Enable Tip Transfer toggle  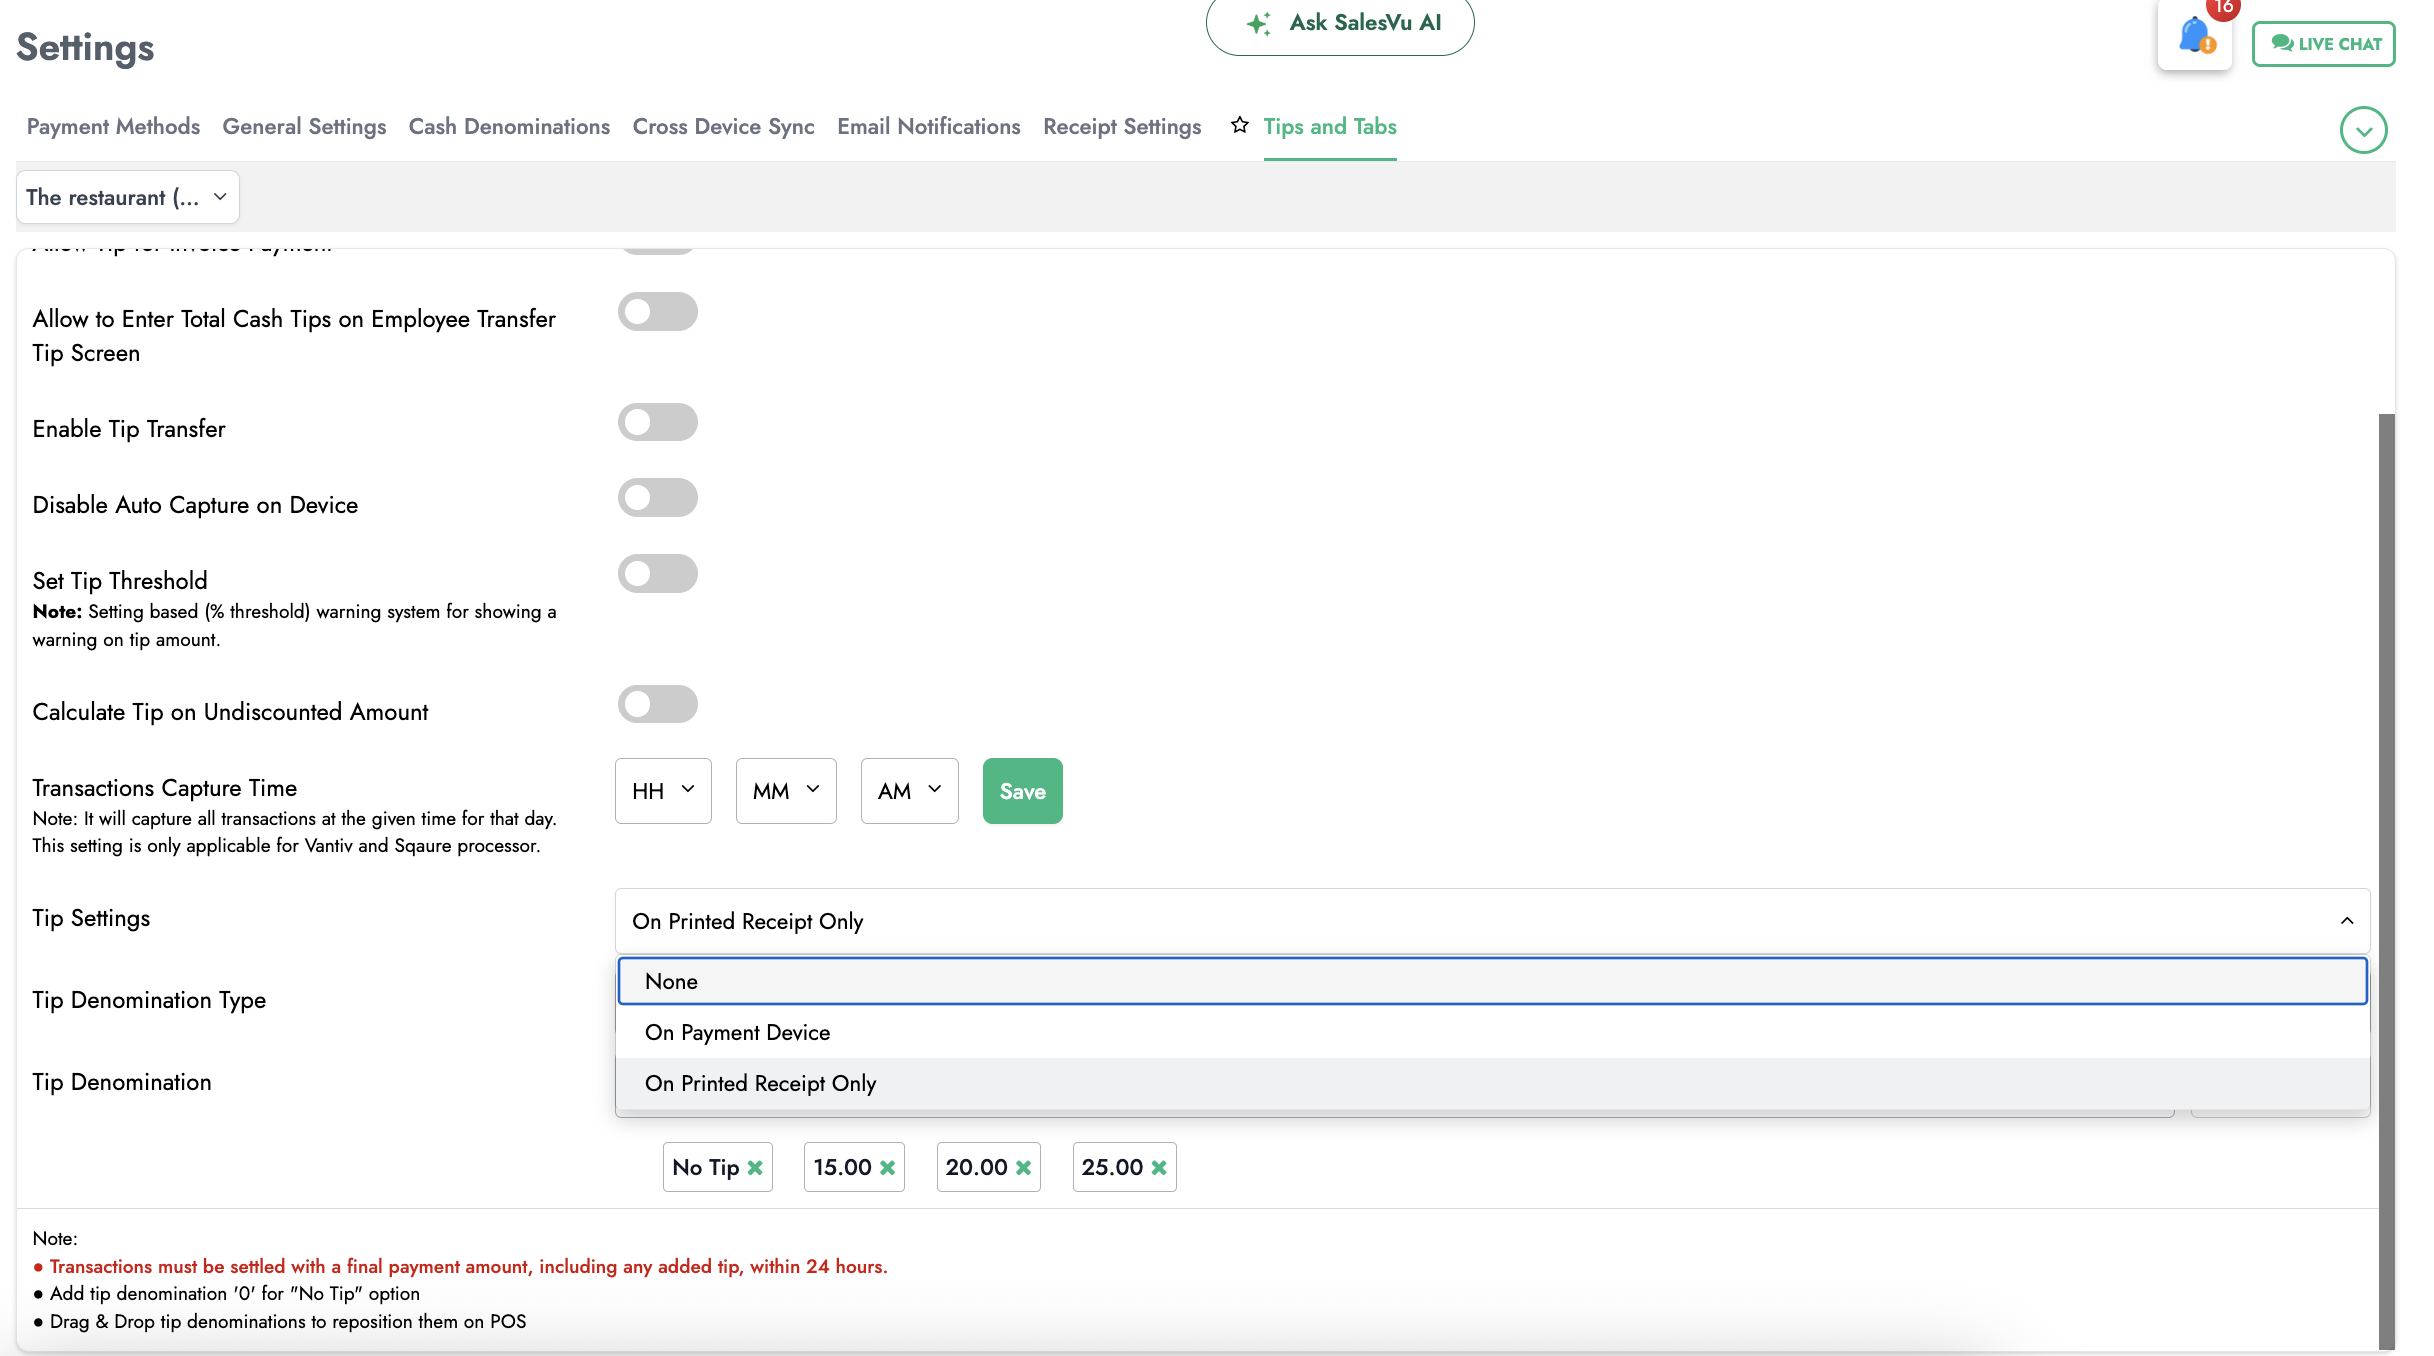pos(657,422)
